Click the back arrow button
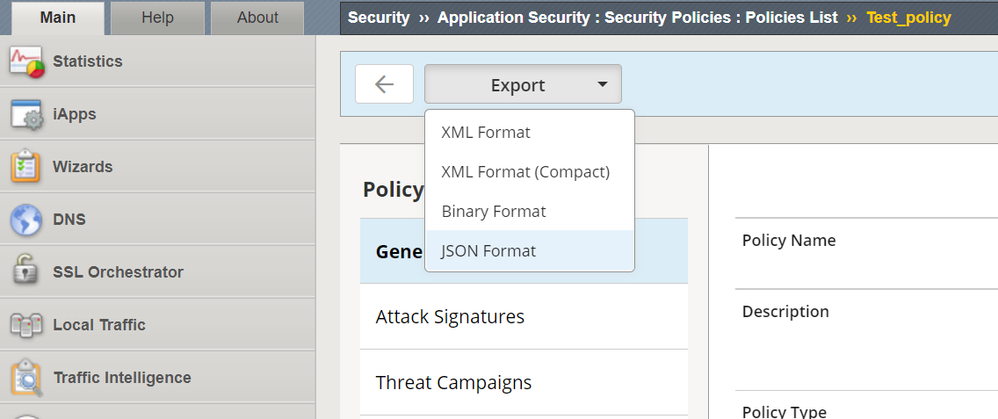 click(384, 85)
